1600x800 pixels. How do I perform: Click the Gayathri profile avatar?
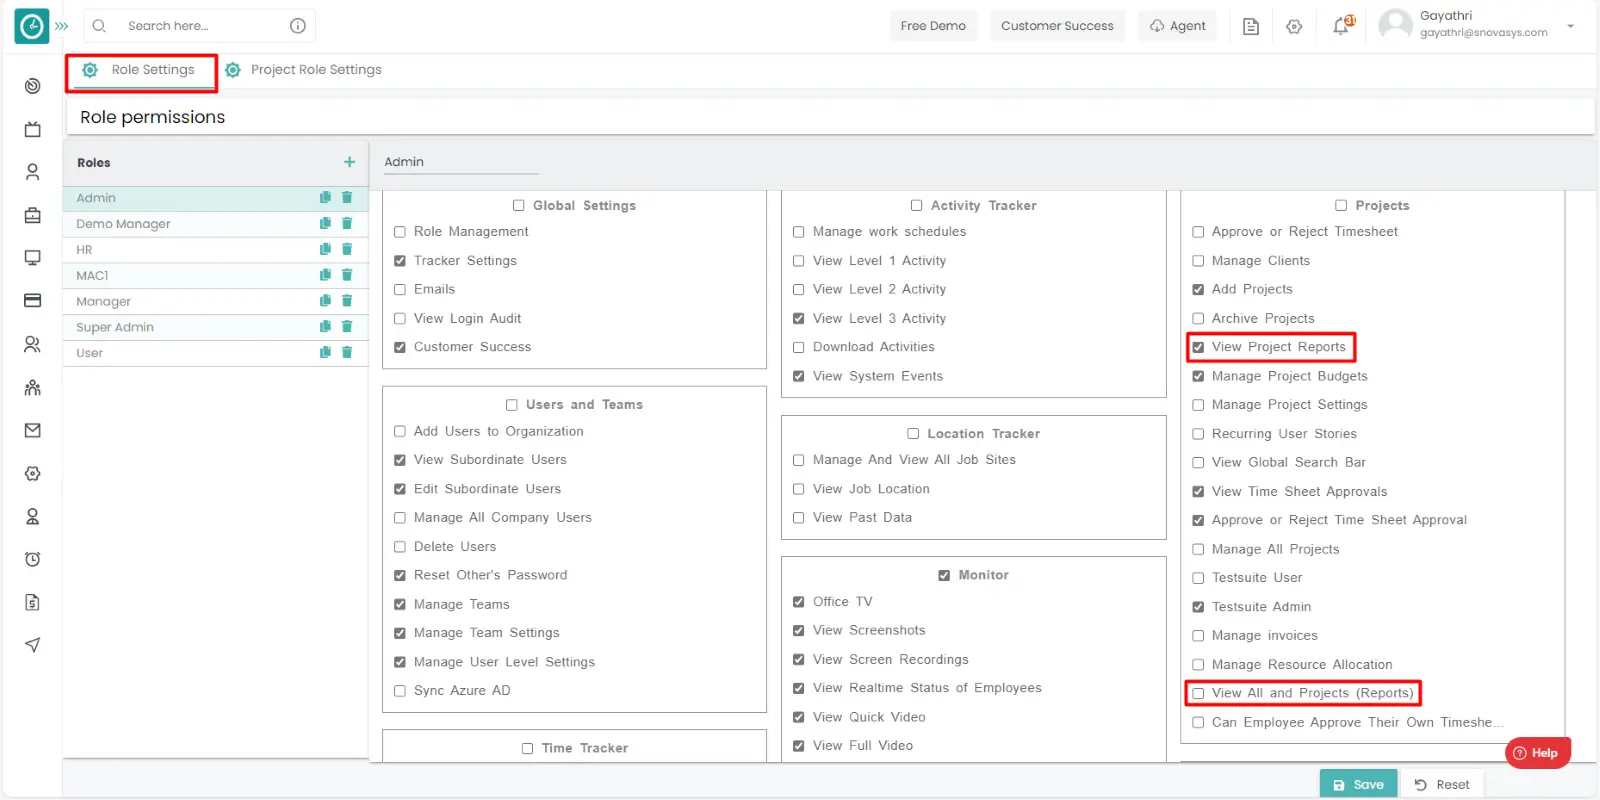coord(1395,25)
